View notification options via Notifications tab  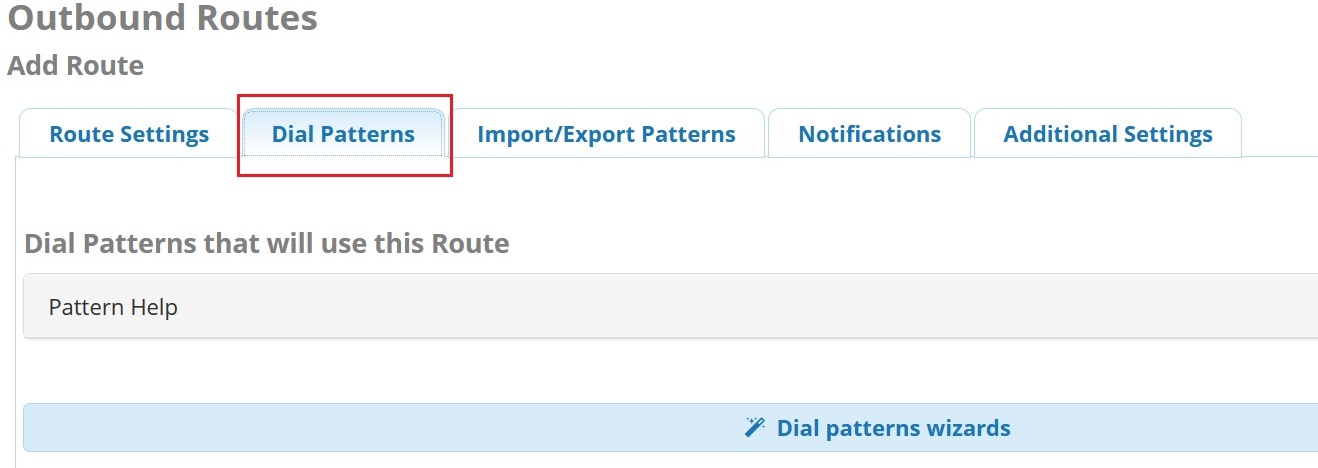click(869, 133)
